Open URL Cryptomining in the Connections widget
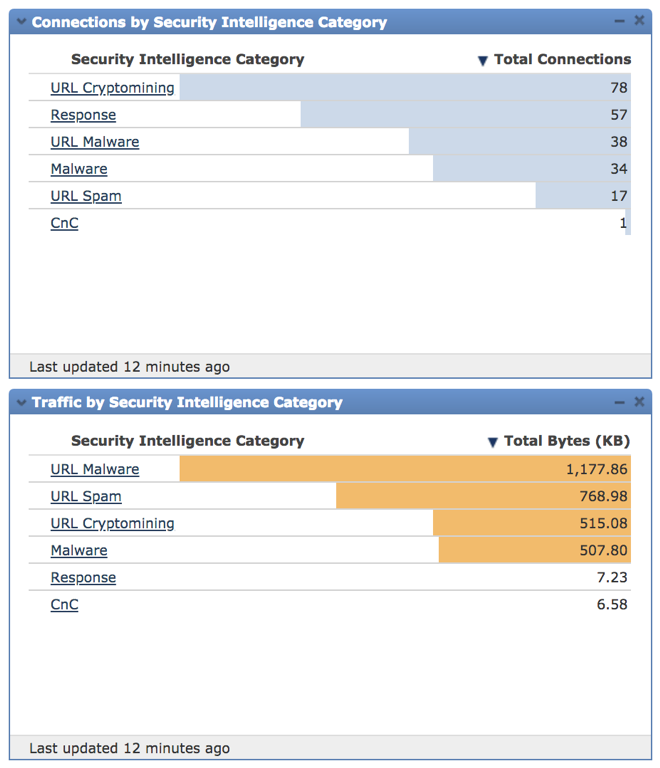Viewport: 660px width, 768px height. [x=112, y=88]
